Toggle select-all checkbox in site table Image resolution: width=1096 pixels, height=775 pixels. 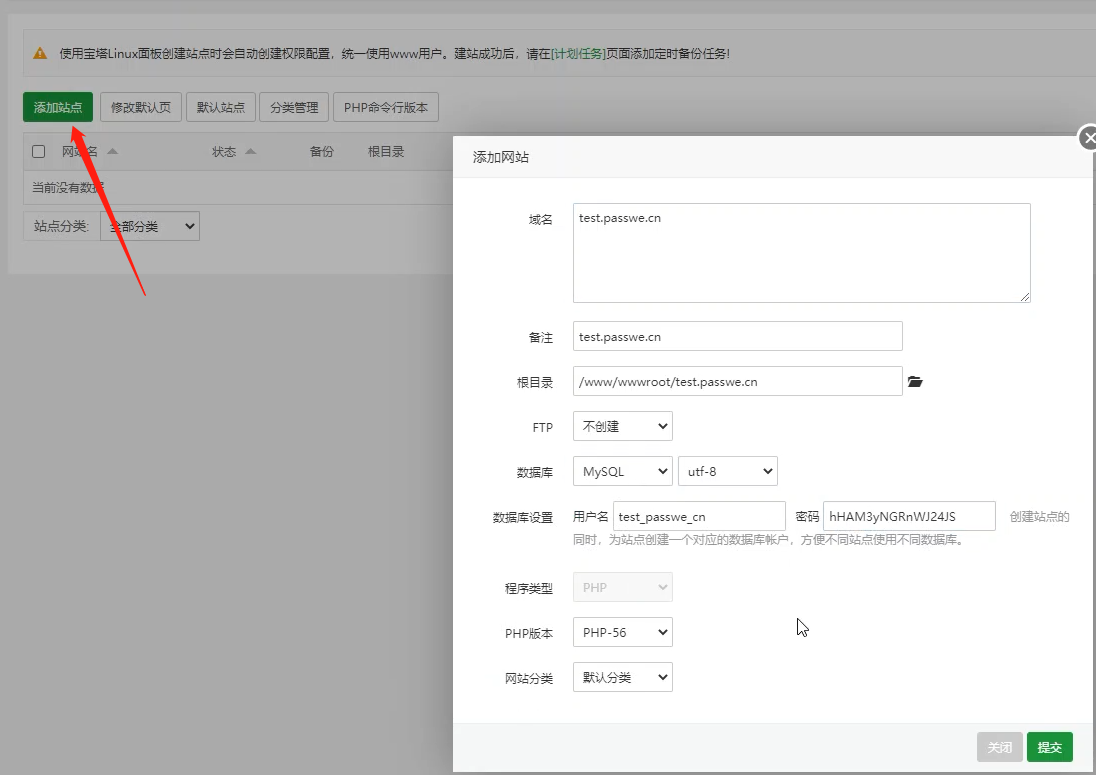pyautogui.click(x=38, y=152)
